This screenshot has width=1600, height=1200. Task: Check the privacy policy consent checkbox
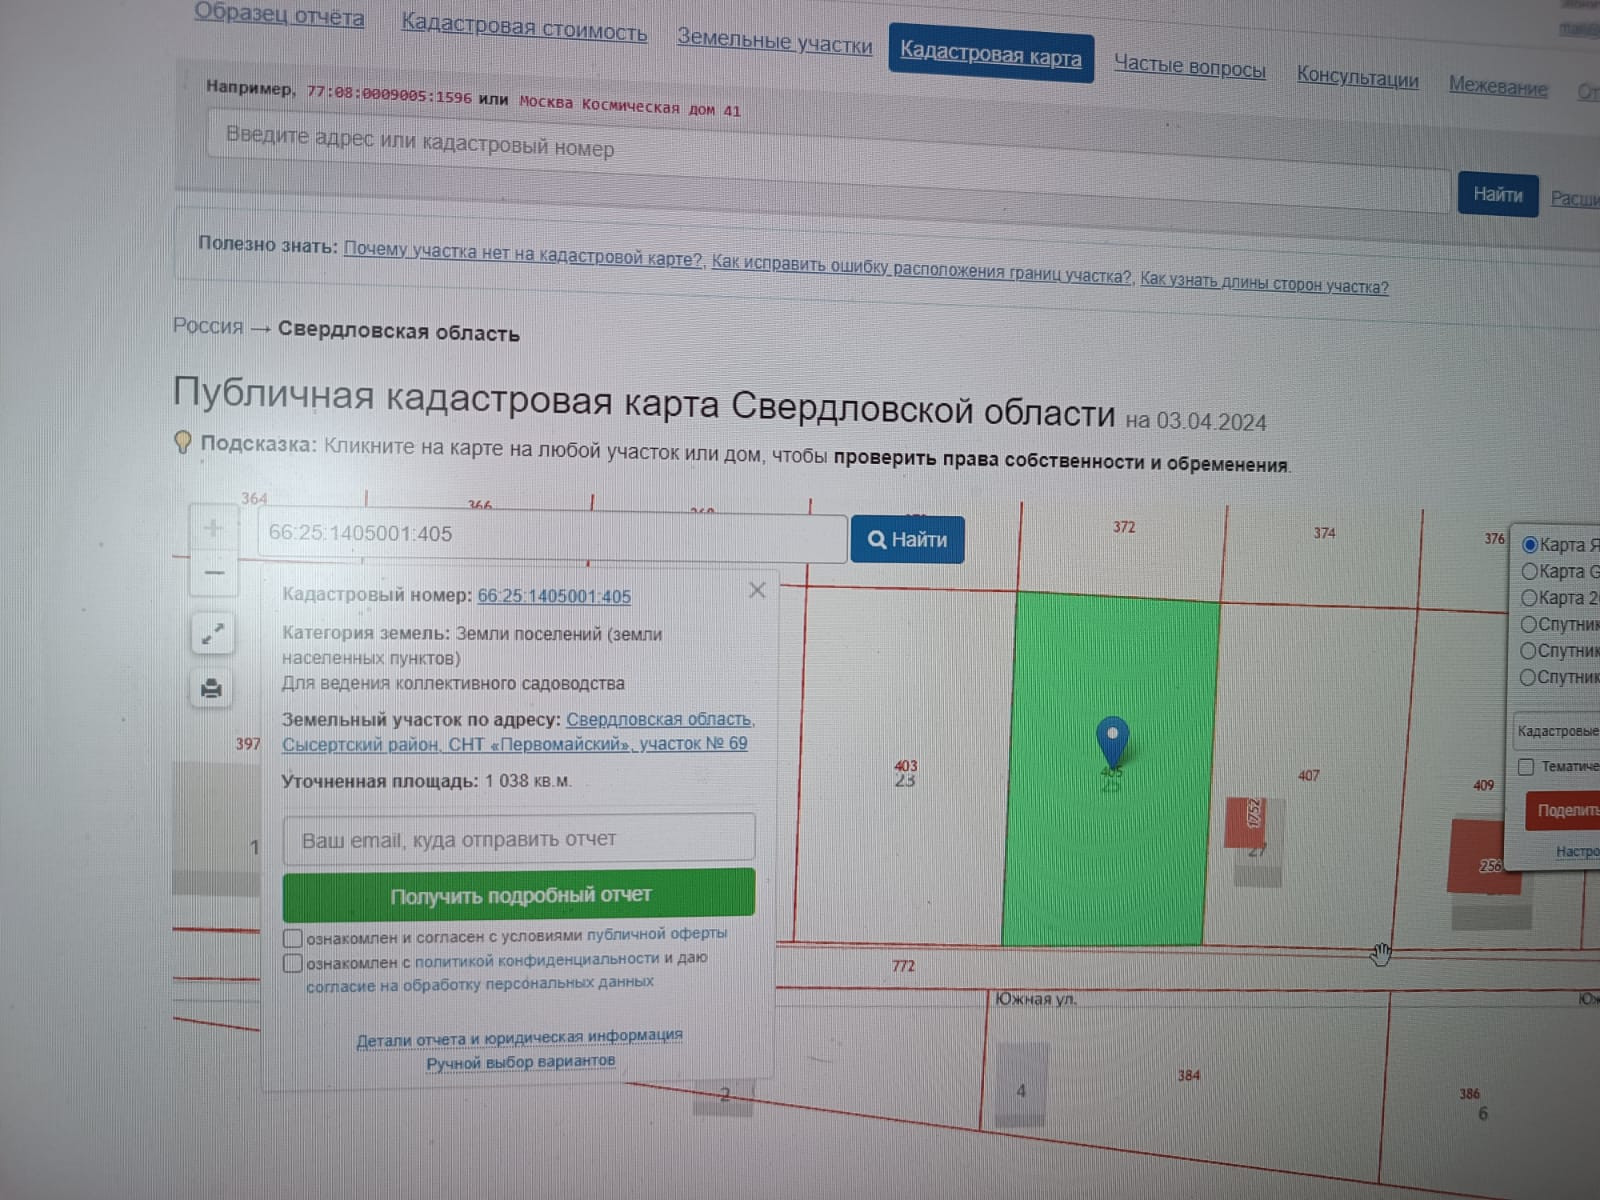tap(293, 963)
